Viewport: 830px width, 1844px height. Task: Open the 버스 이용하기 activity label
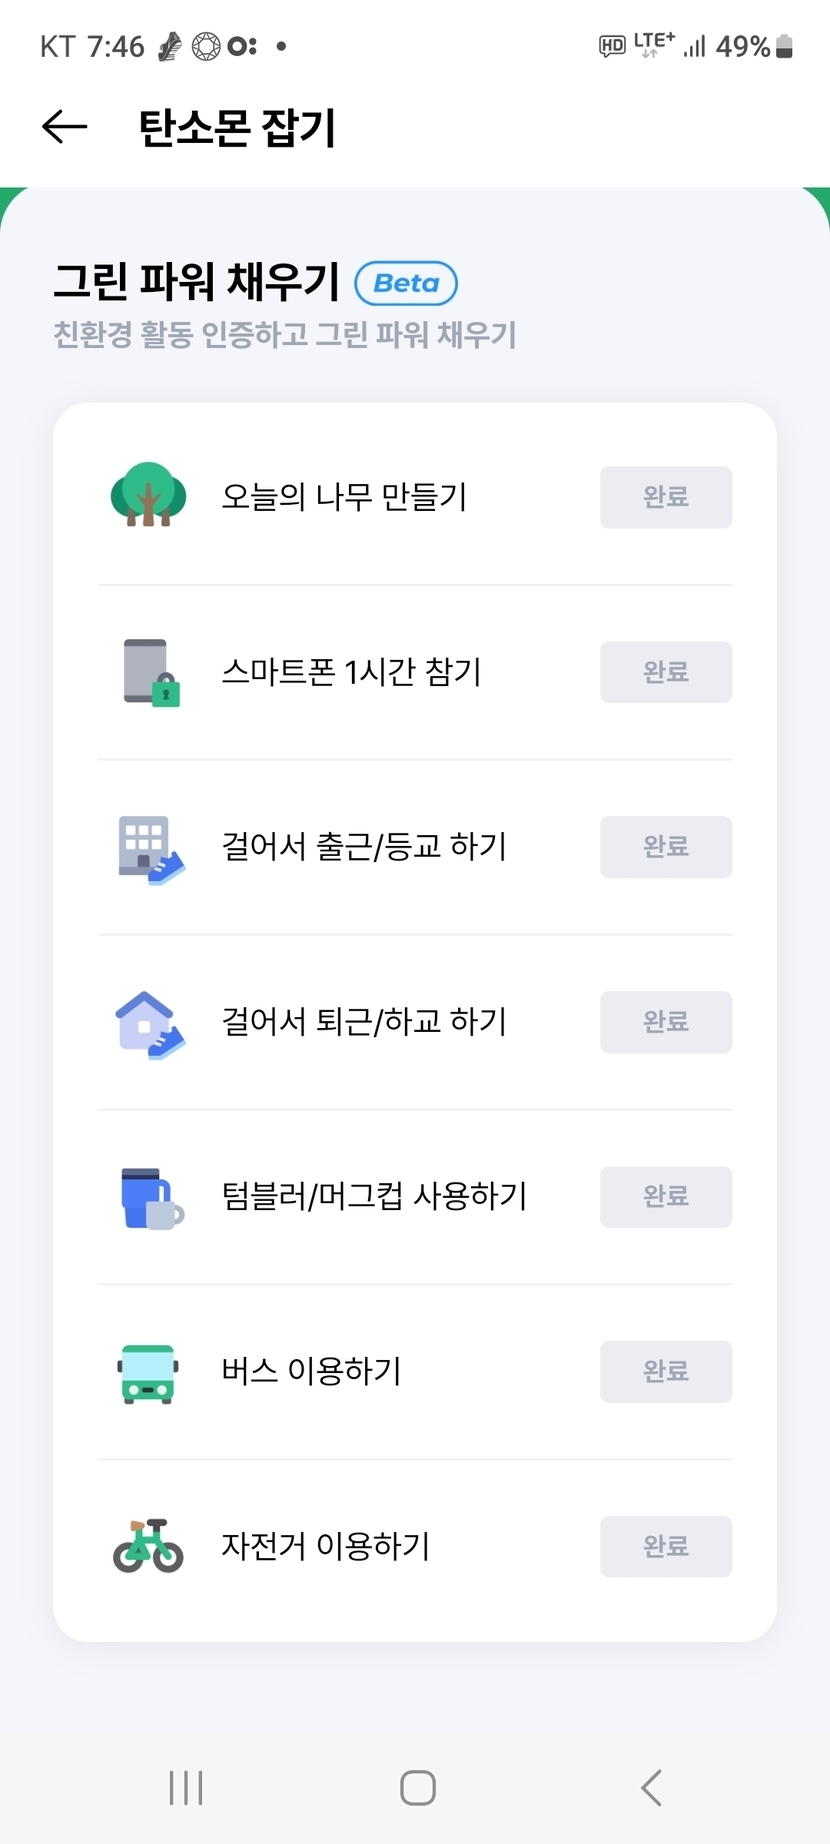pyautogui.click(x=311, y=1371)
